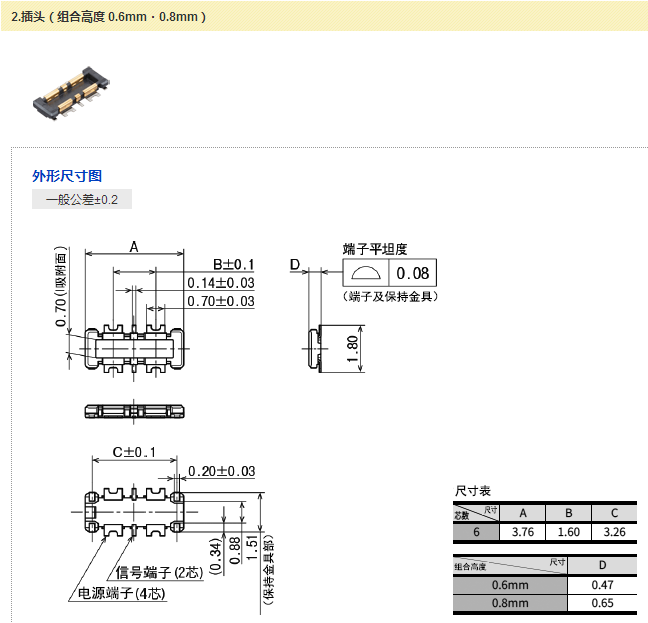
Task: Click the 一般公差±0.2 label
Action: coord(81,200)
